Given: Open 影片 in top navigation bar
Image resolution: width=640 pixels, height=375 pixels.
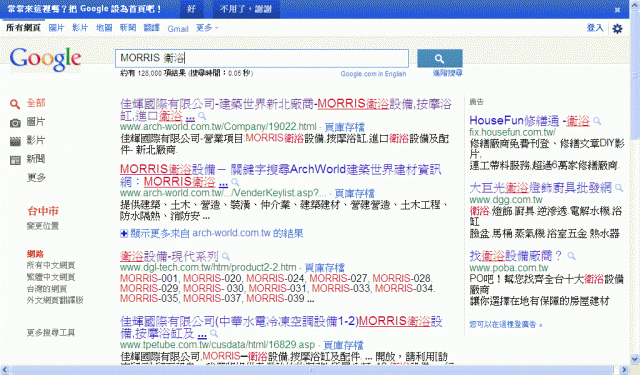Looking at the screenshot, I should (80, 28).
